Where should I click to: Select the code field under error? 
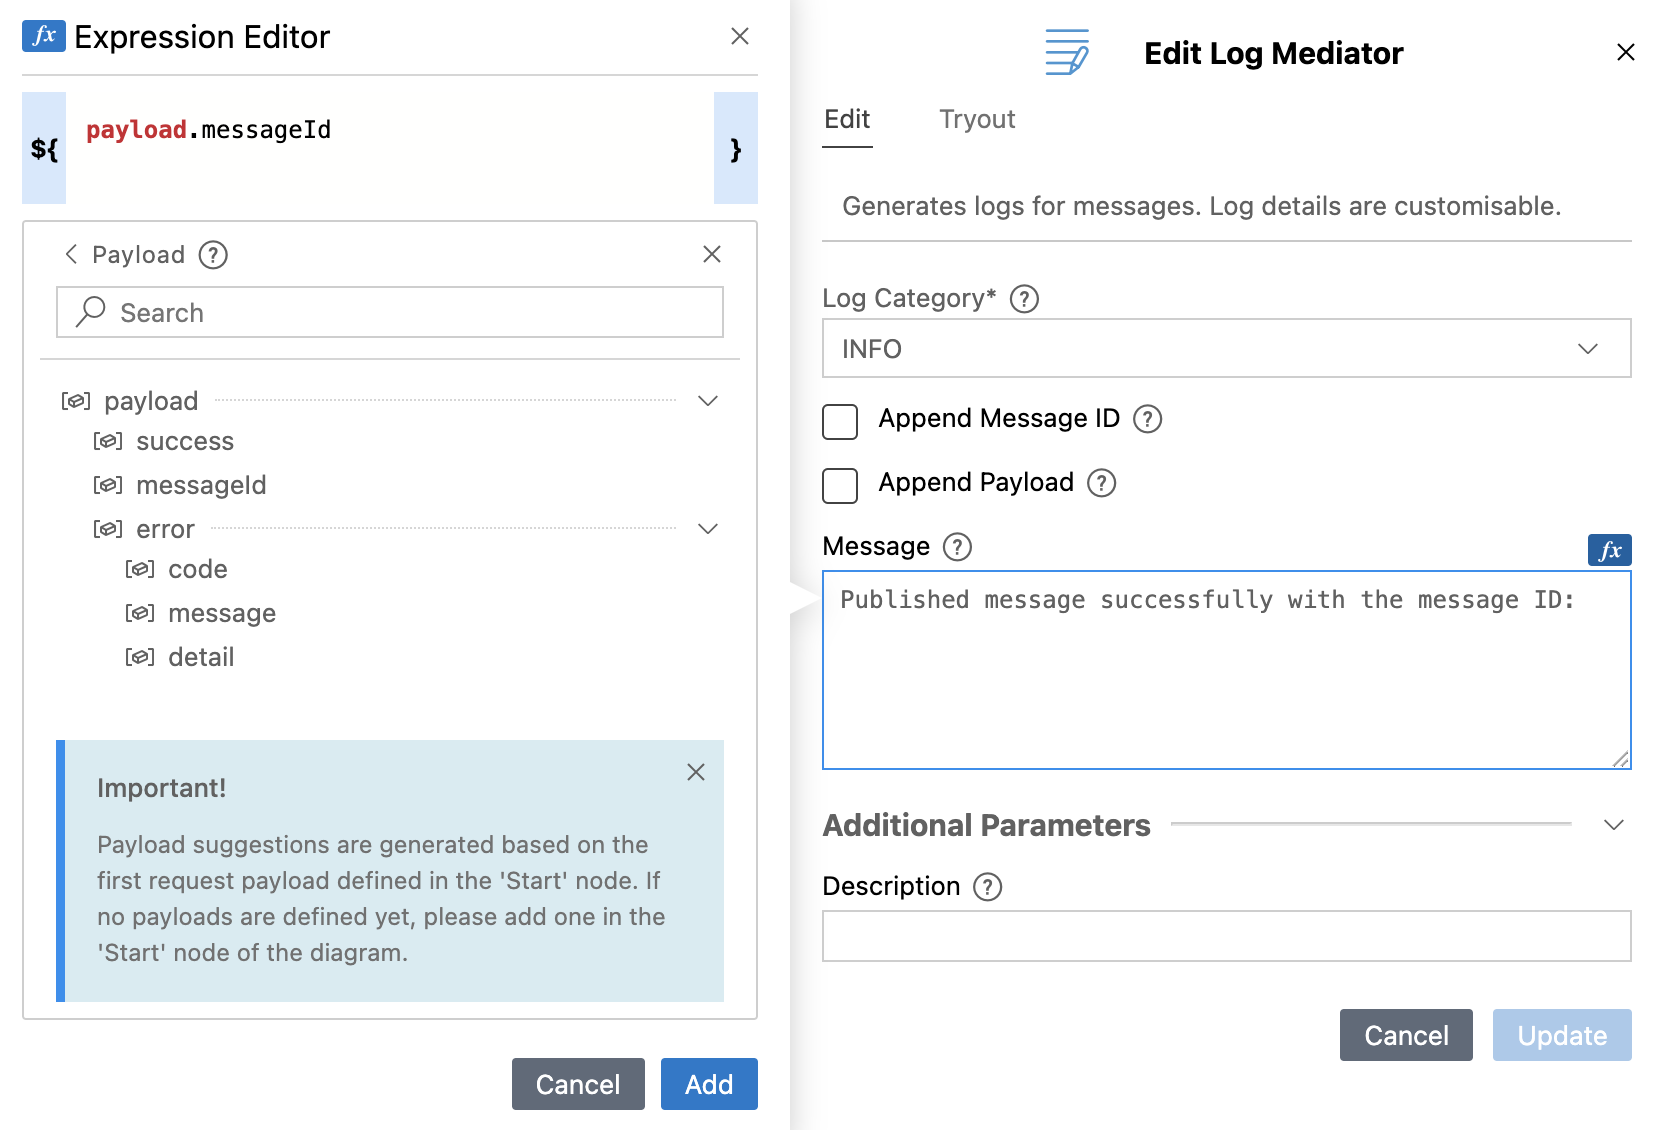pyautogui.click(x=198, y=569)
